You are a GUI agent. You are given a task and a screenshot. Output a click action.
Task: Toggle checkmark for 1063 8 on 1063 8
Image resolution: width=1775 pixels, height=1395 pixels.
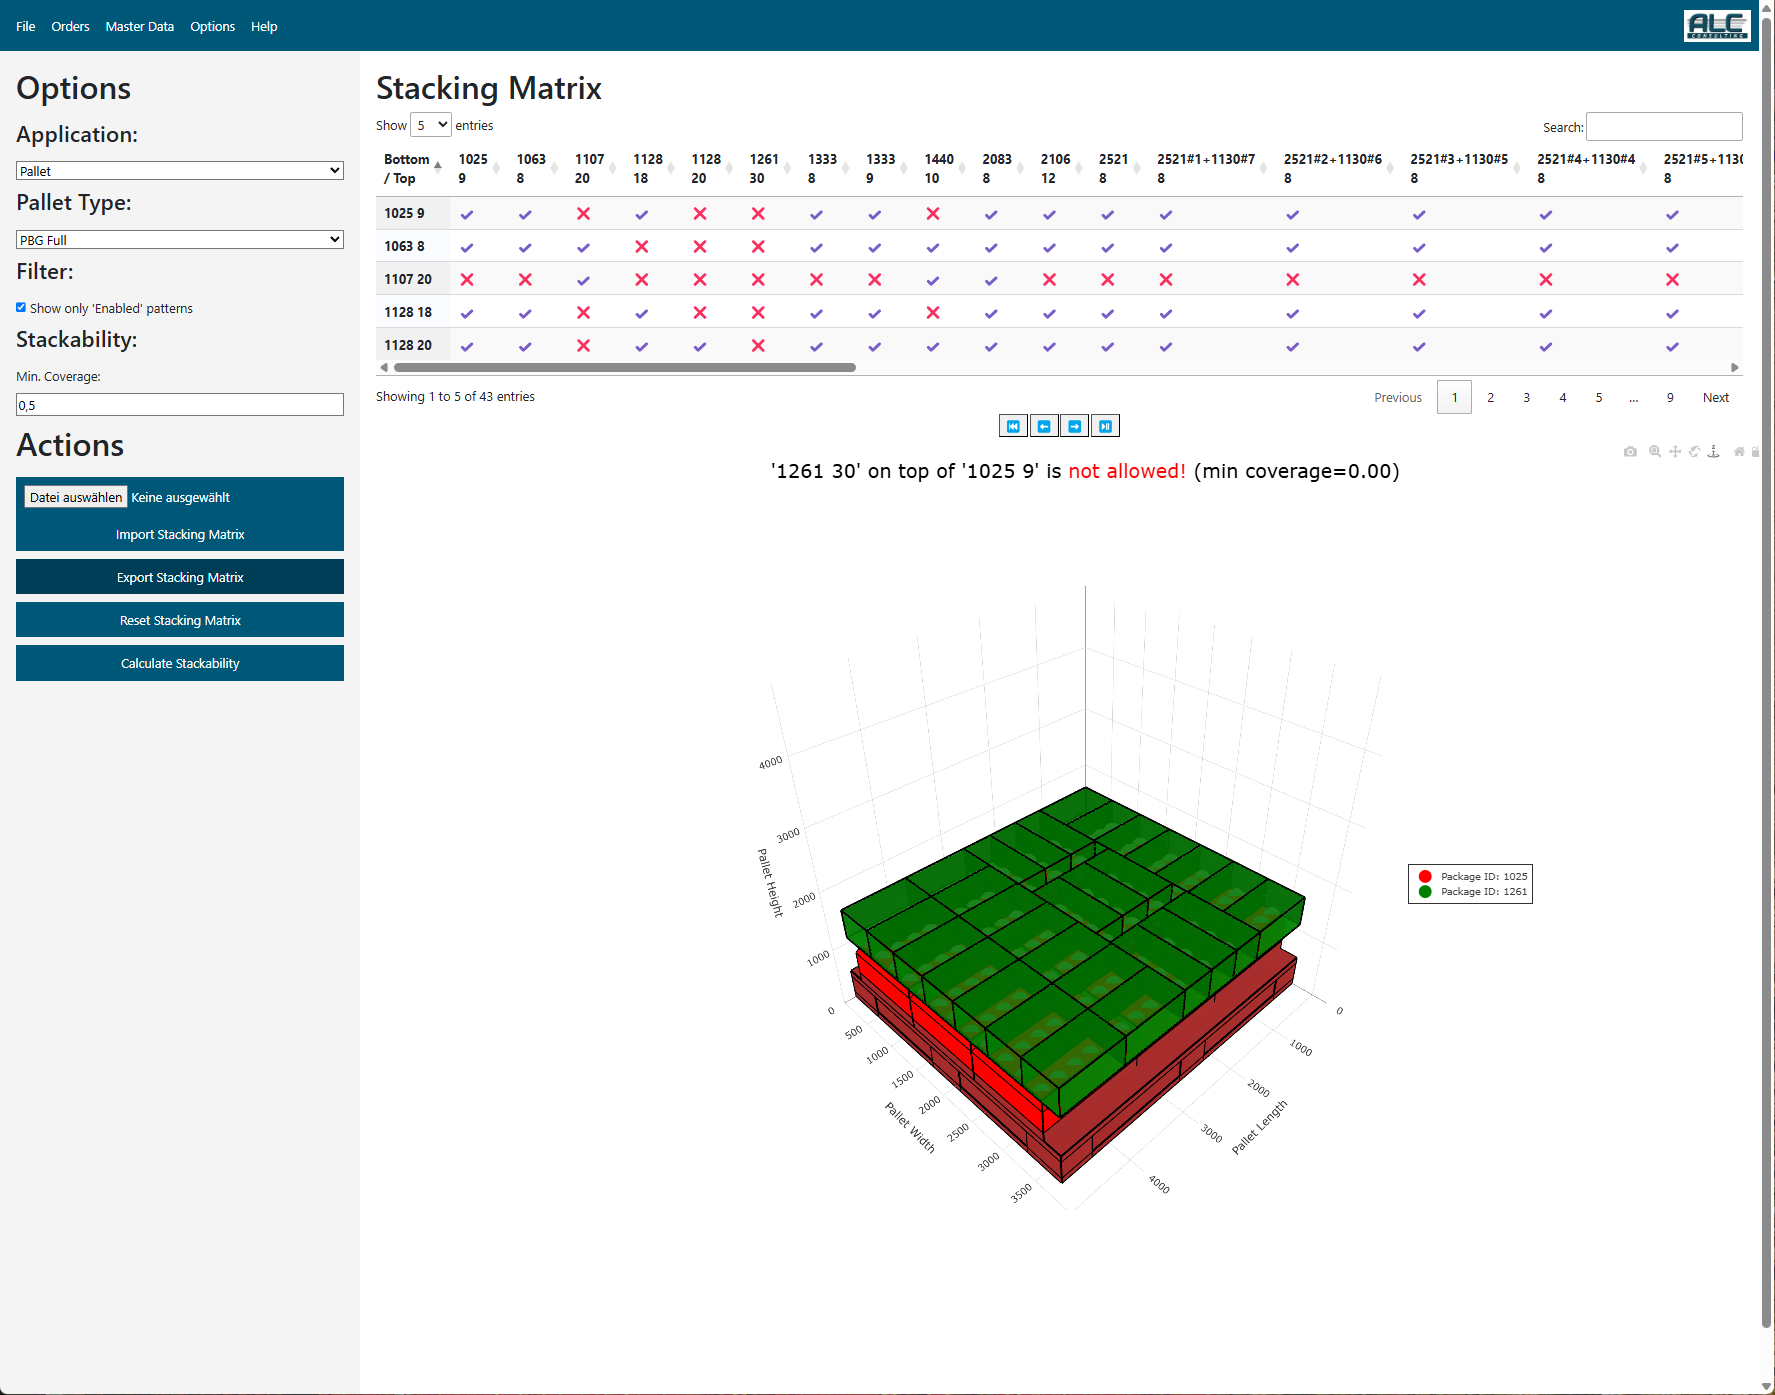click(525, 247)
